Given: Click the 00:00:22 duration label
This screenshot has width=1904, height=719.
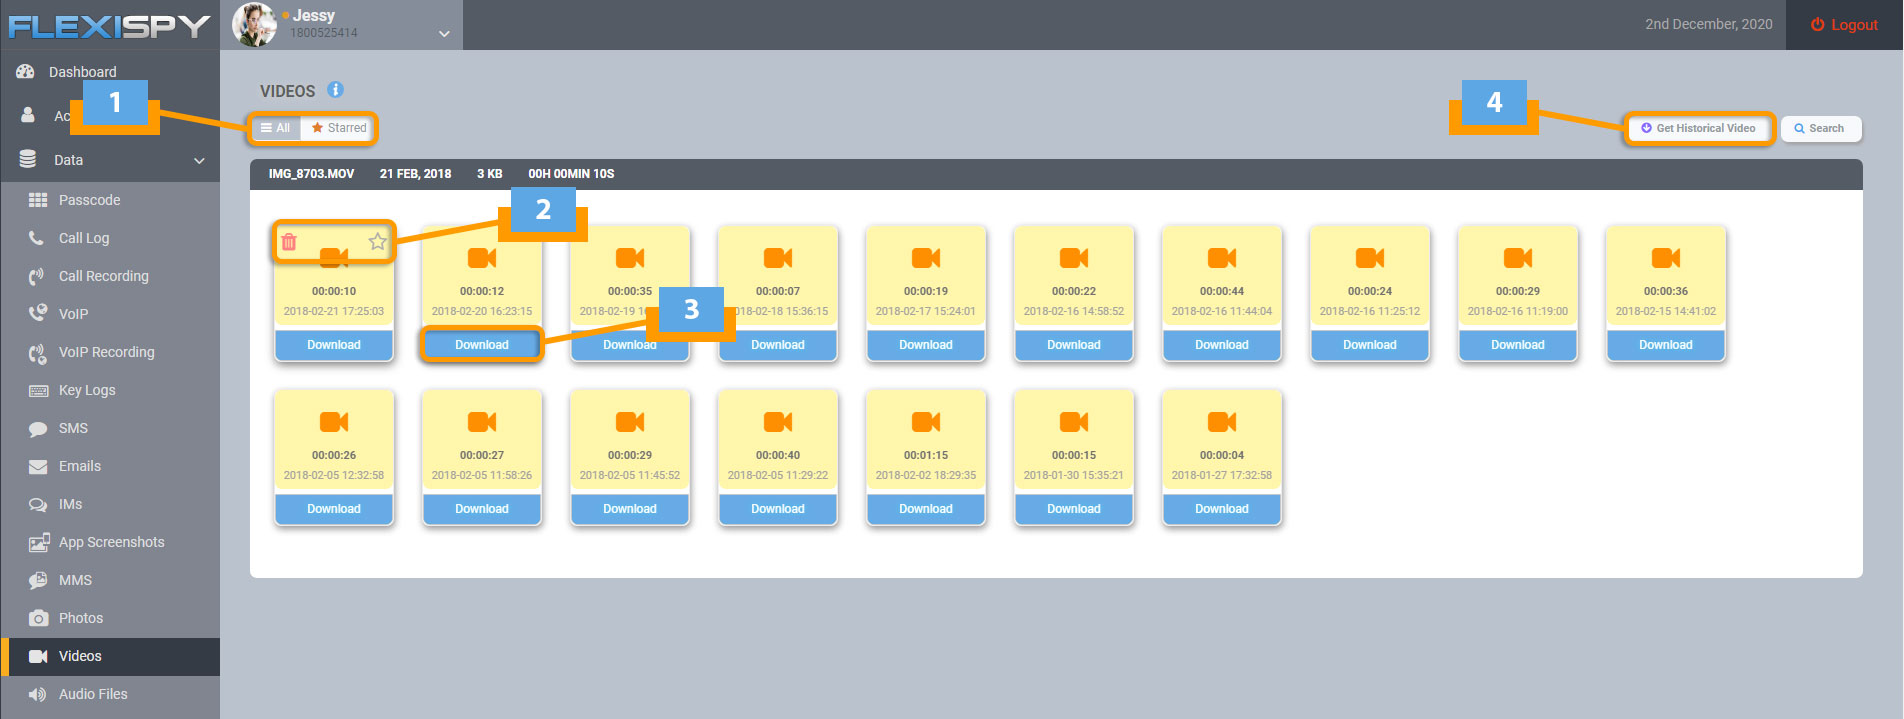Looking at the screenshot, I should point(1074,291).
